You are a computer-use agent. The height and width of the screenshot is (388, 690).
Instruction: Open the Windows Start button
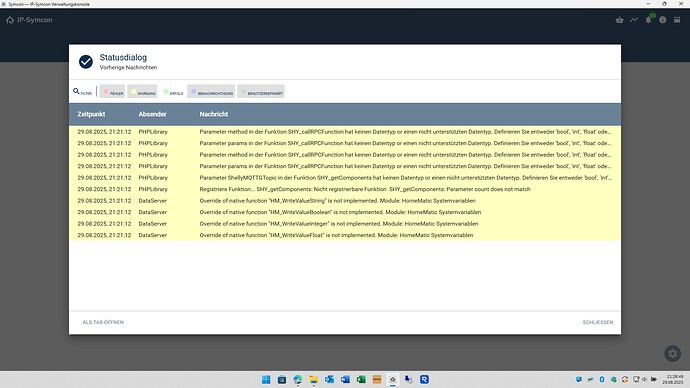click(266, 380)
